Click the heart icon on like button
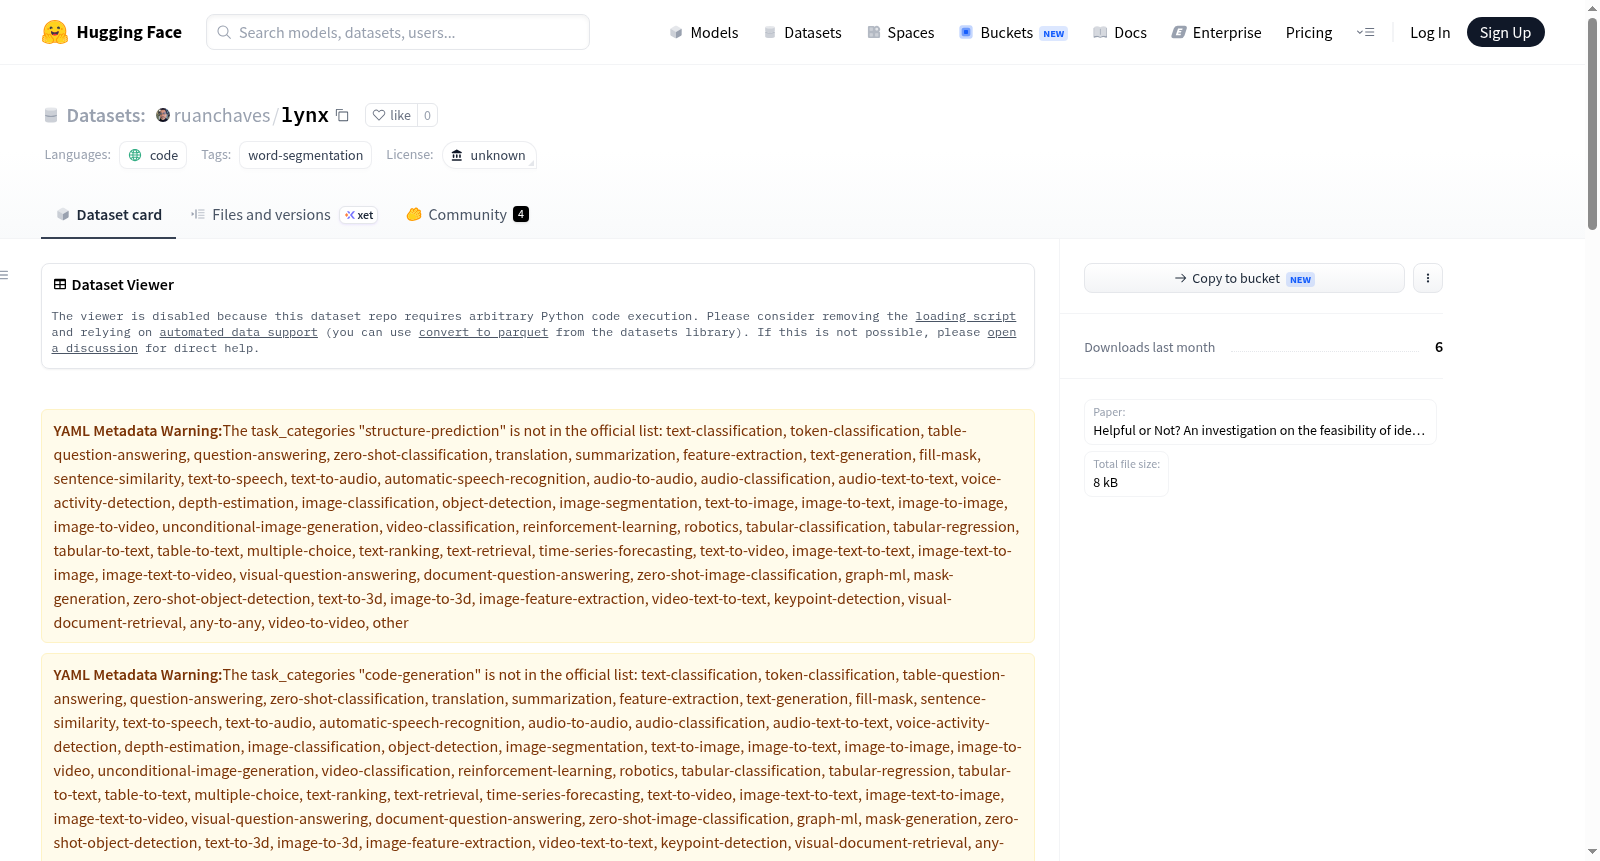The image size is (1600, 861). (x=379, y=115)
